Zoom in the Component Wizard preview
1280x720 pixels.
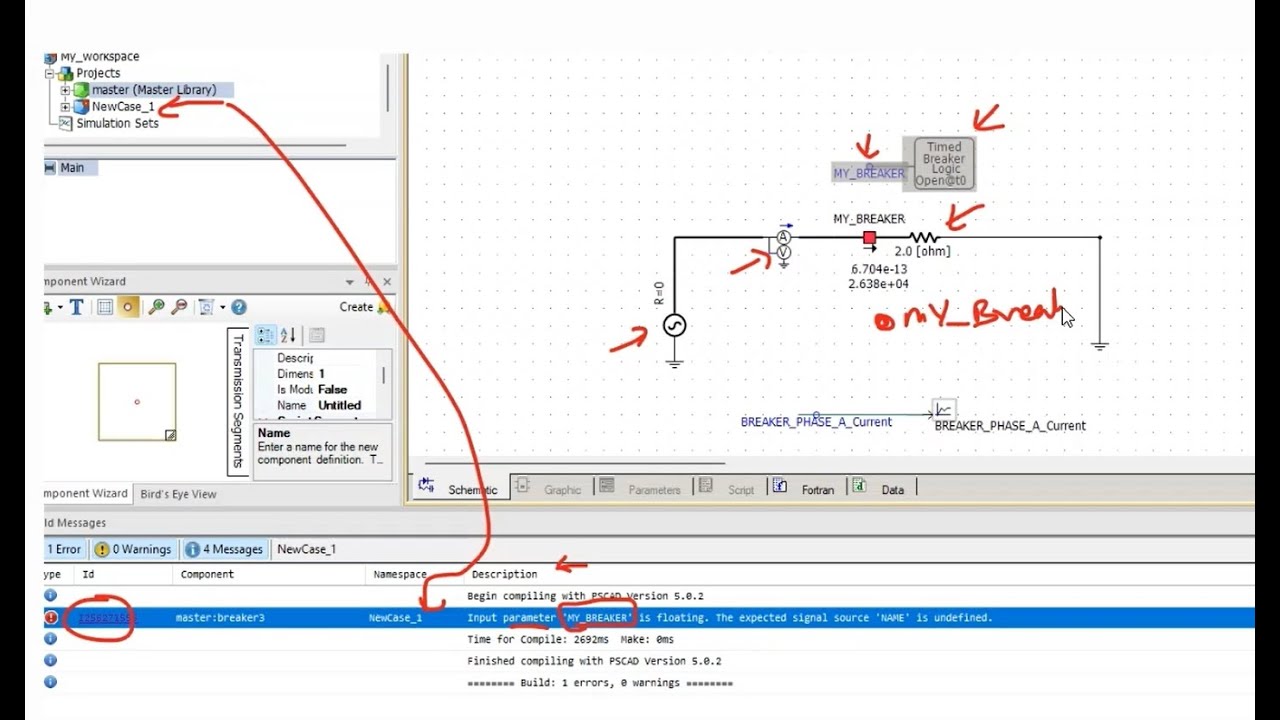click(x=156, y=307)
